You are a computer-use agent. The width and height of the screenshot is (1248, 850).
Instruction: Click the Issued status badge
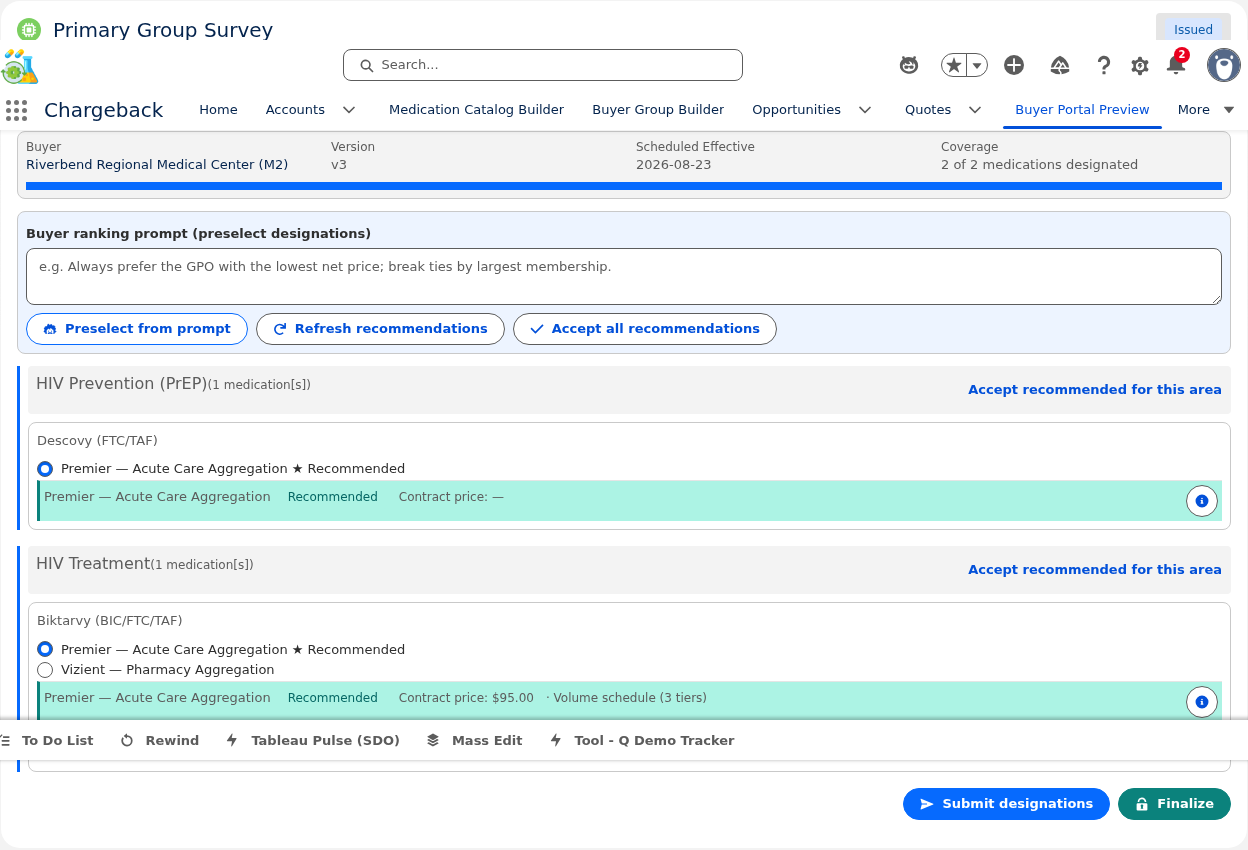pos(1193,30)
